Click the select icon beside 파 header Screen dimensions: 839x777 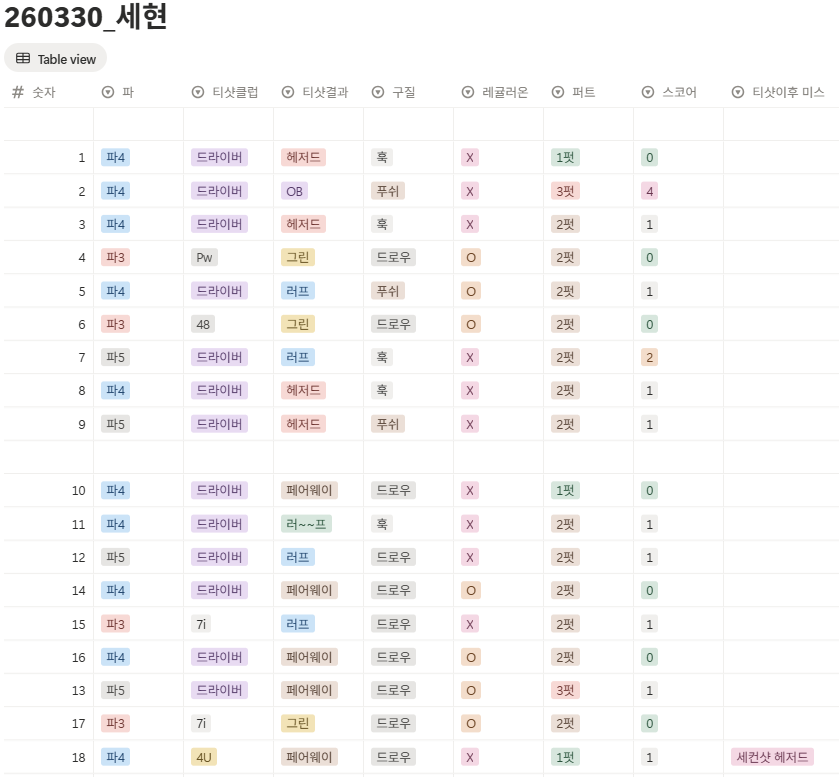point(108,92)
